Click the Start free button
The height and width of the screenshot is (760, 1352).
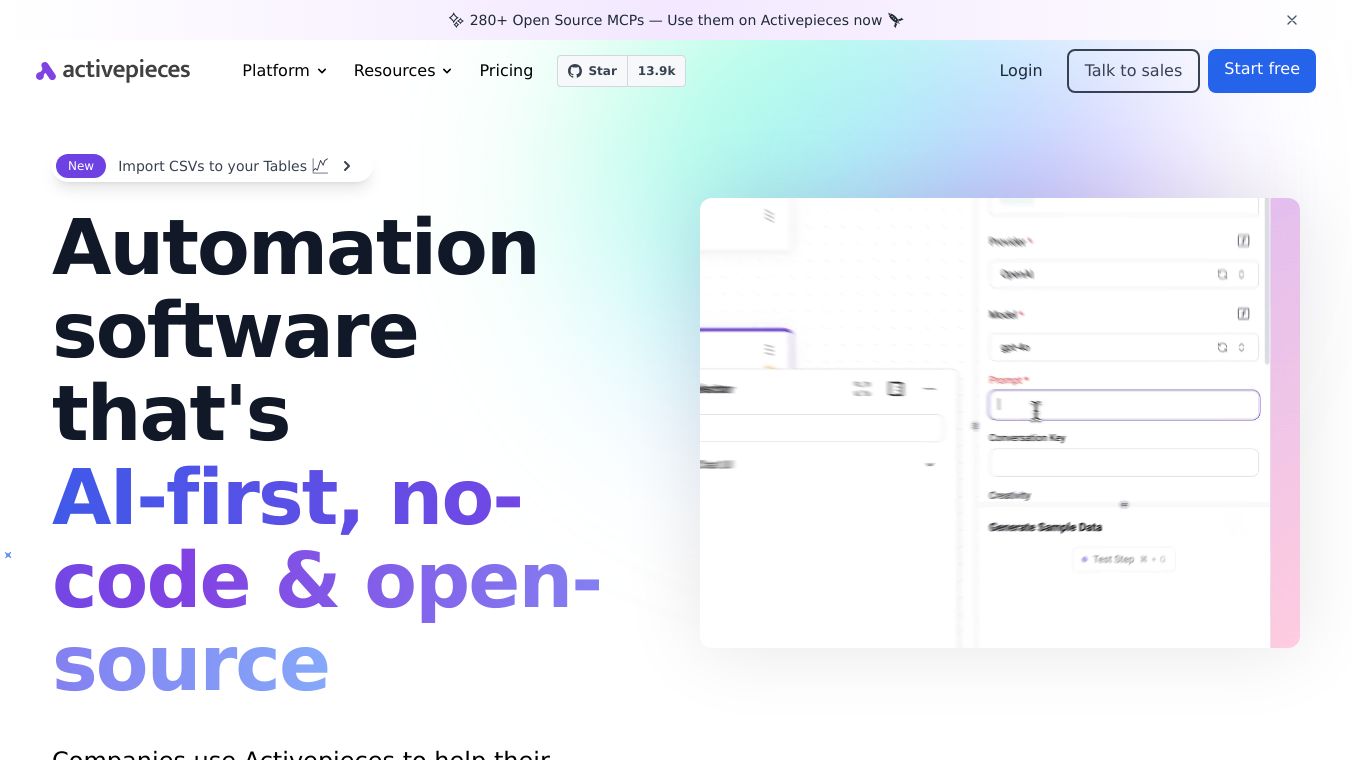[1262, 71]
